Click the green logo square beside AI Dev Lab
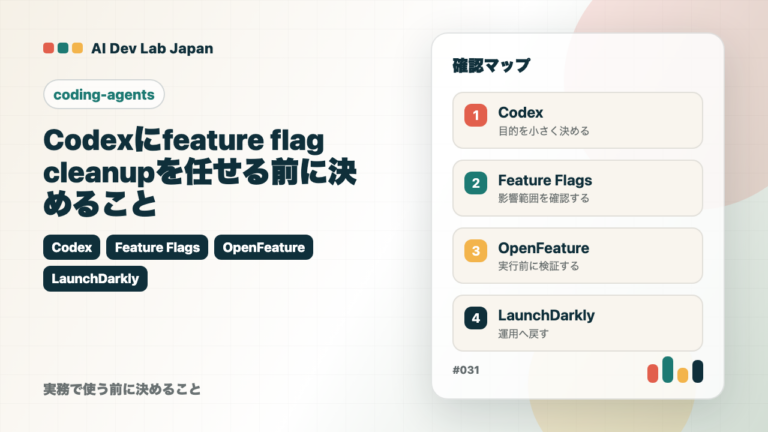Screen dimensions: 768x432 pyautogui.click(x=63, y=48)
